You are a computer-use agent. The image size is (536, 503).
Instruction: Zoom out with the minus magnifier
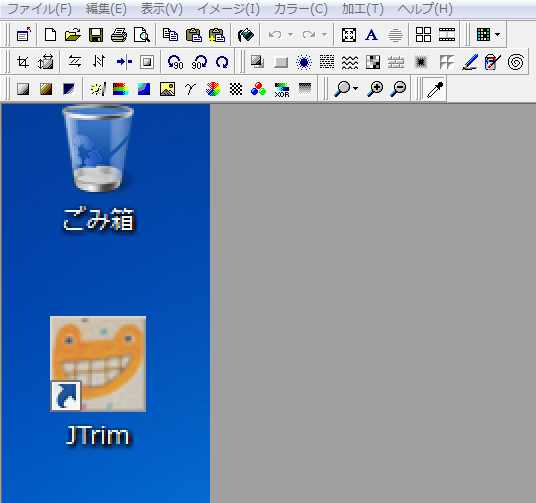[x=398, y=89]
